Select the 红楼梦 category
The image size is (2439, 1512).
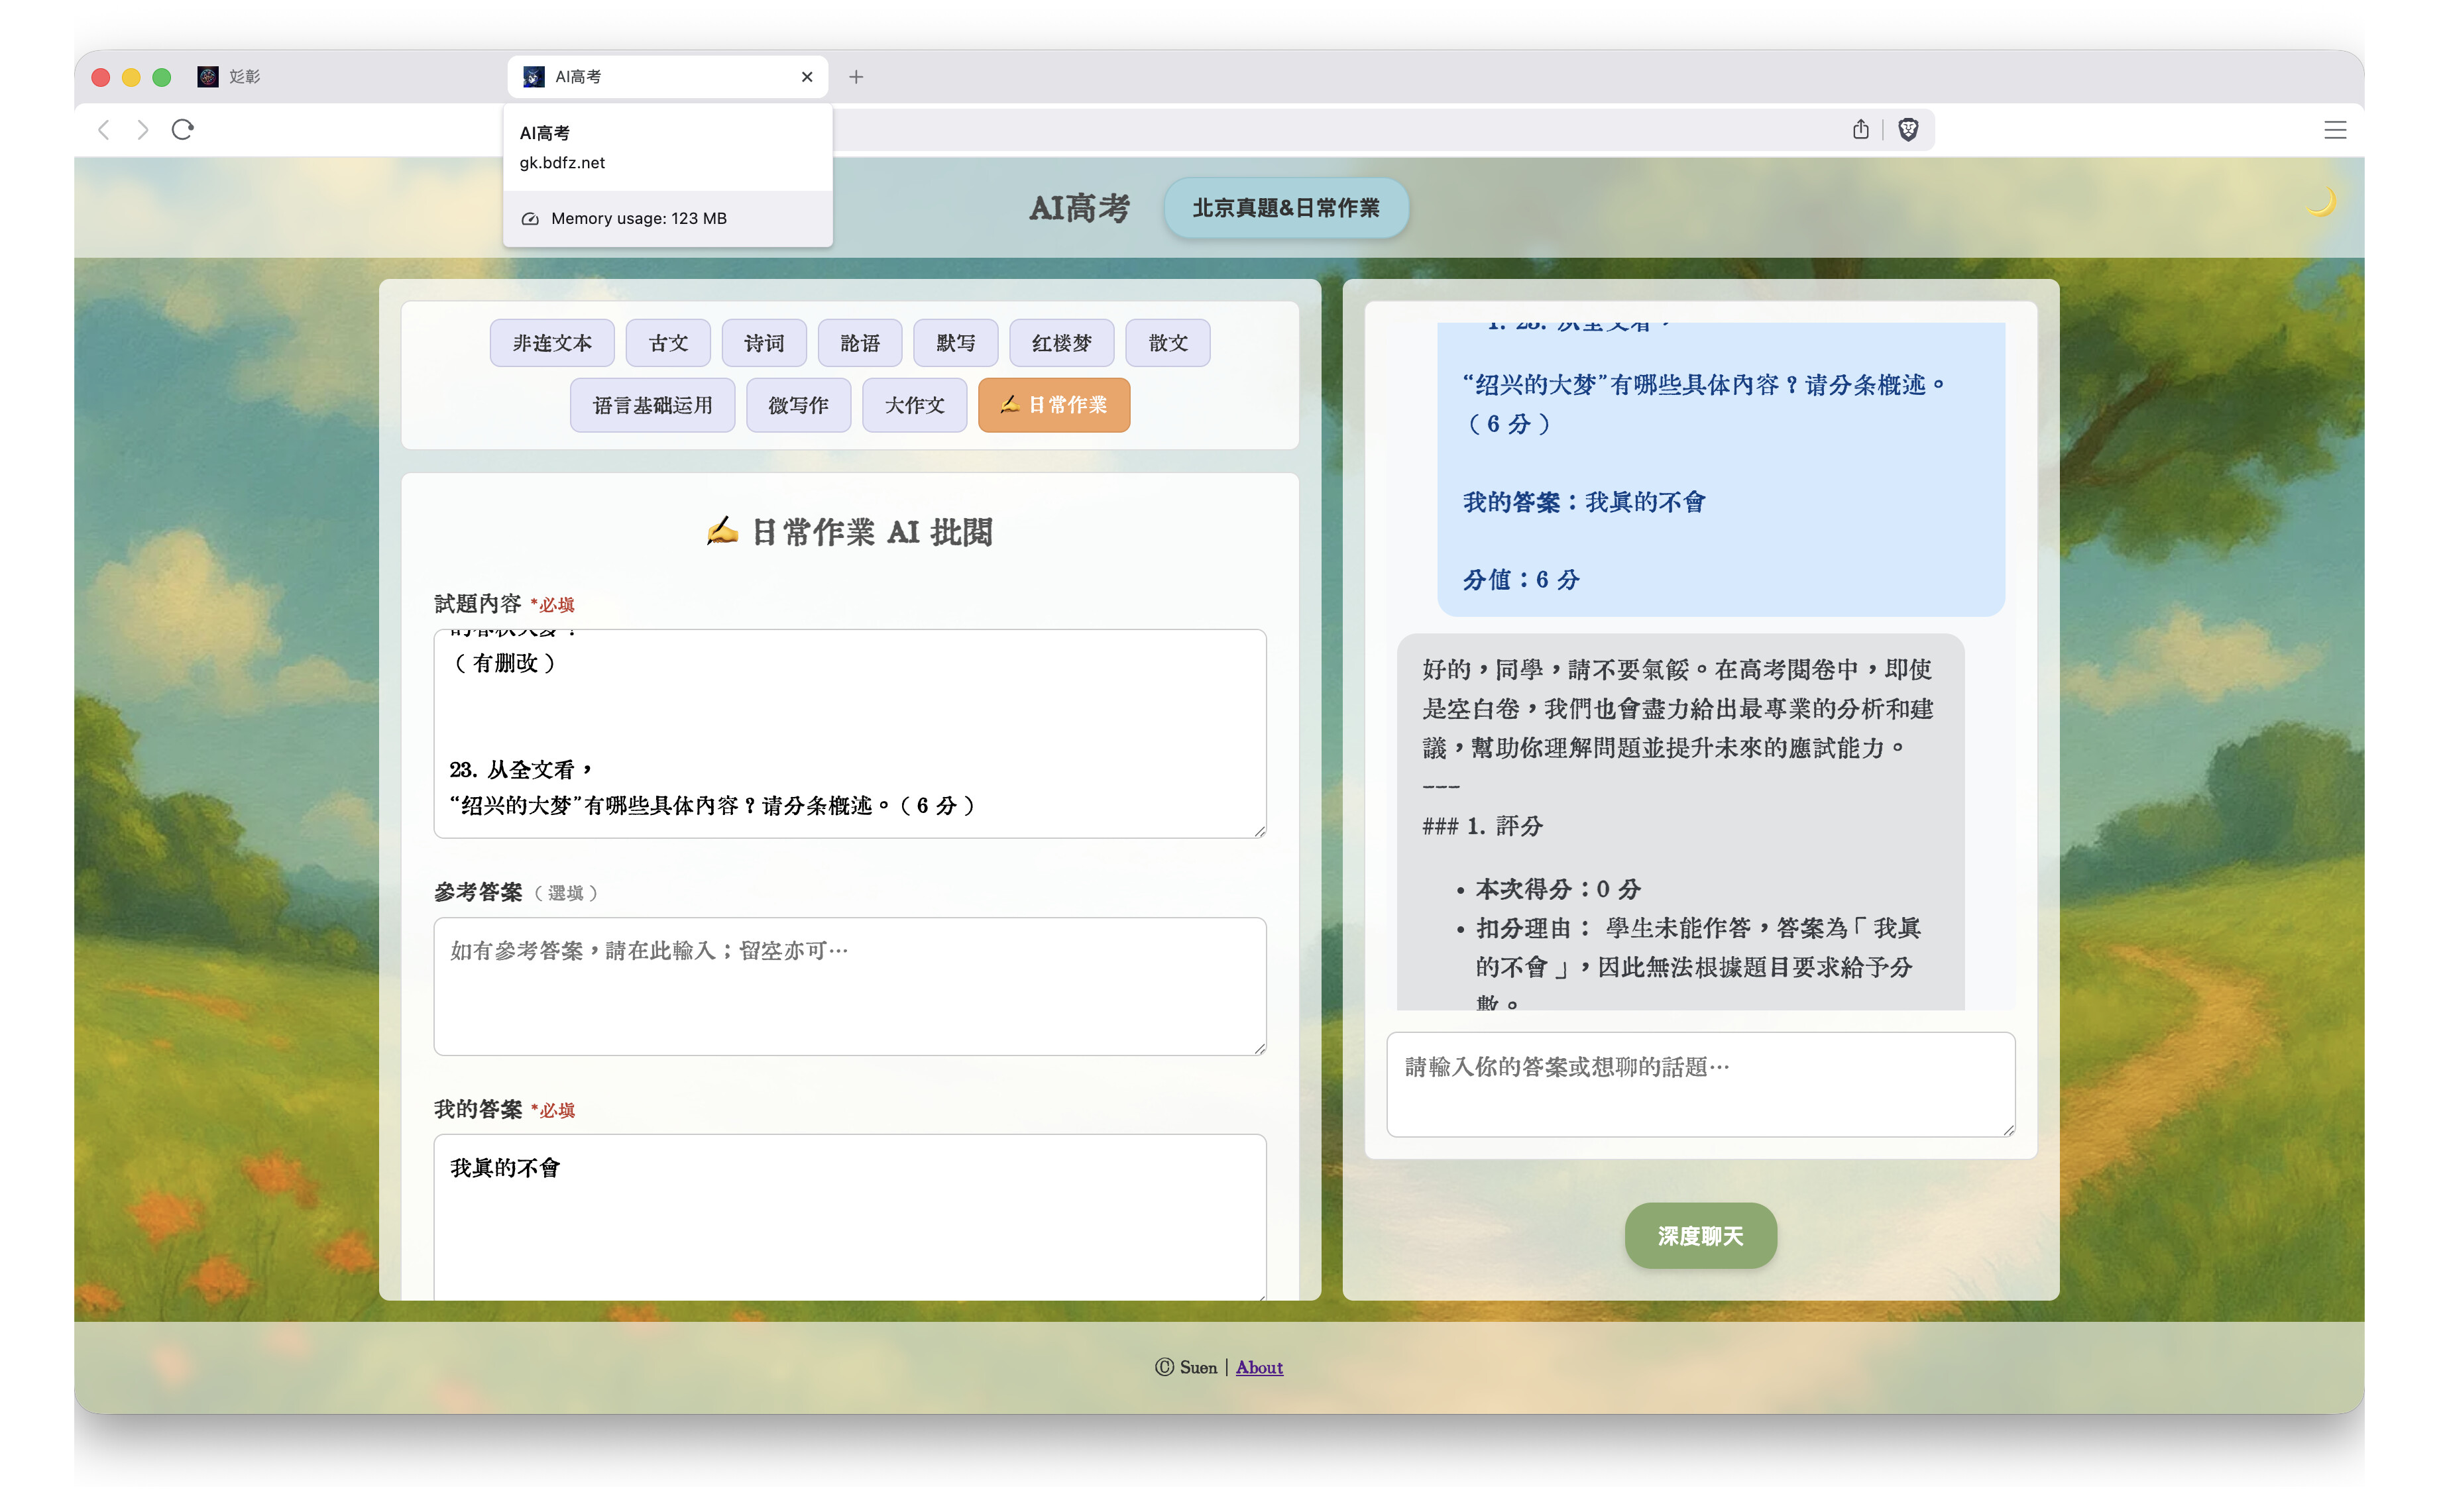tap(1061, 343)
